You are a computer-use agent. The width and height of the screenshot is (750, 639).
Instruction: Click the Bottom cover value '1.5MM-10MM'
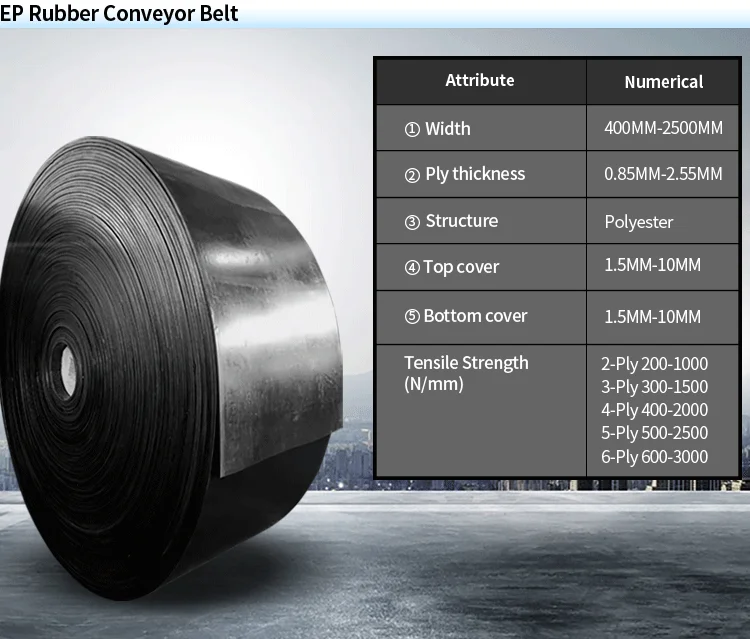point(652,316)
